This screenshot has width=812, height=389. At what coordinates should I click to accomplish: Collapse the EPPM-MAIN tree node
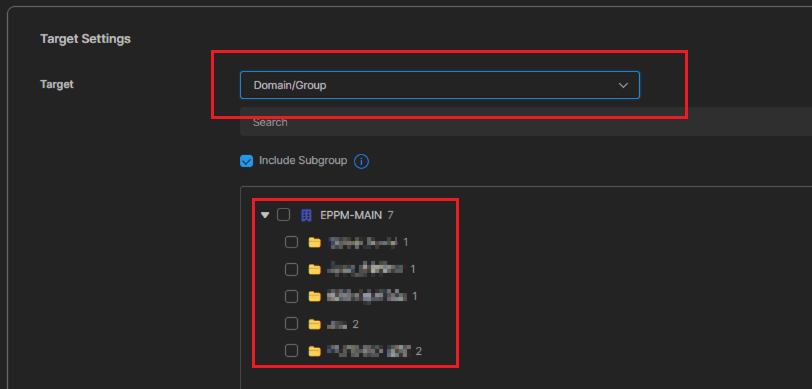[x=265, y=215]
